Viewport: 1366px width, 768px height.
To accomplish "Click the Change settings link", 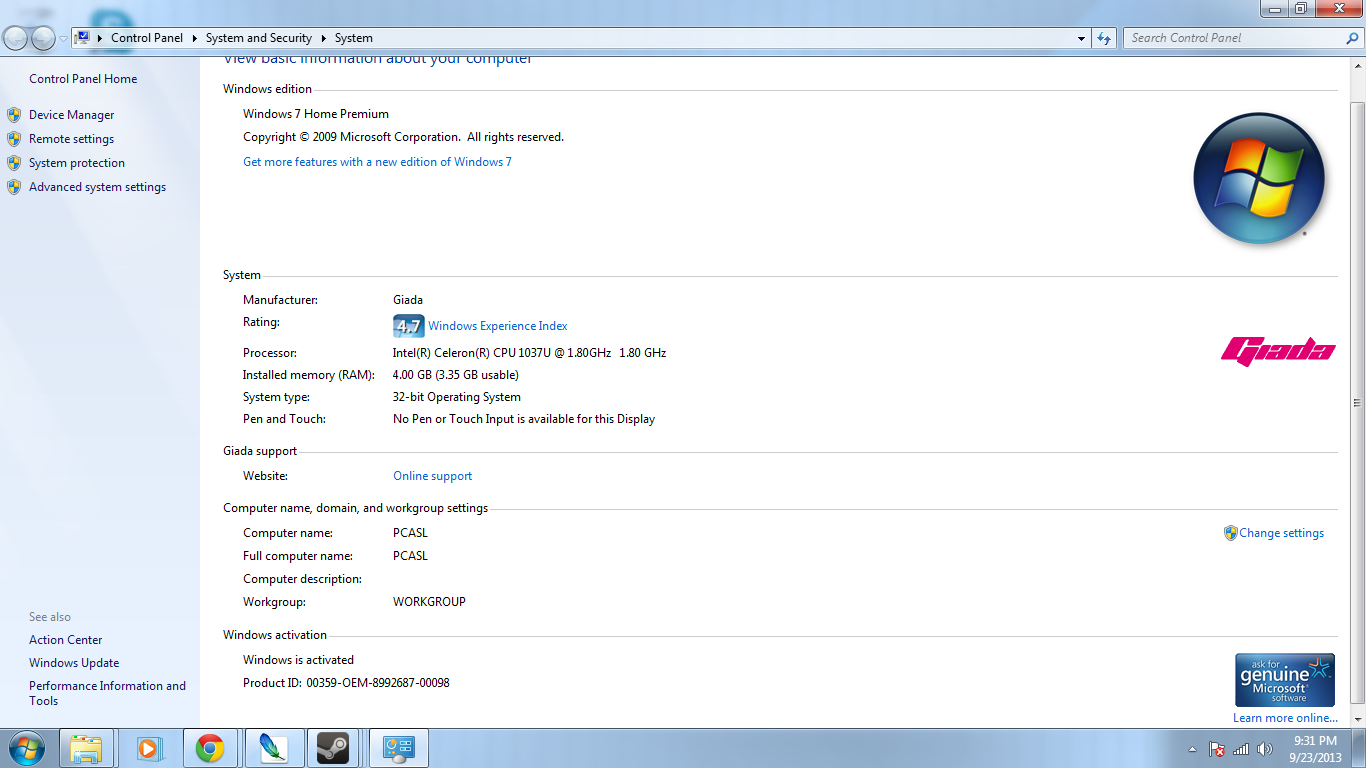I will point(1281,533).
